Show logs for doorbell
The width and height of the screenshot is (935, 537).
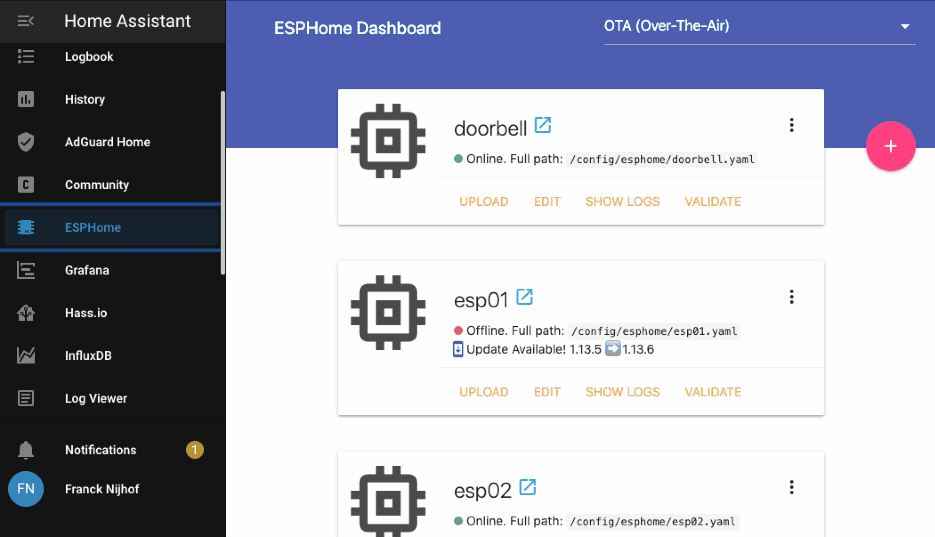pos(623,201)
